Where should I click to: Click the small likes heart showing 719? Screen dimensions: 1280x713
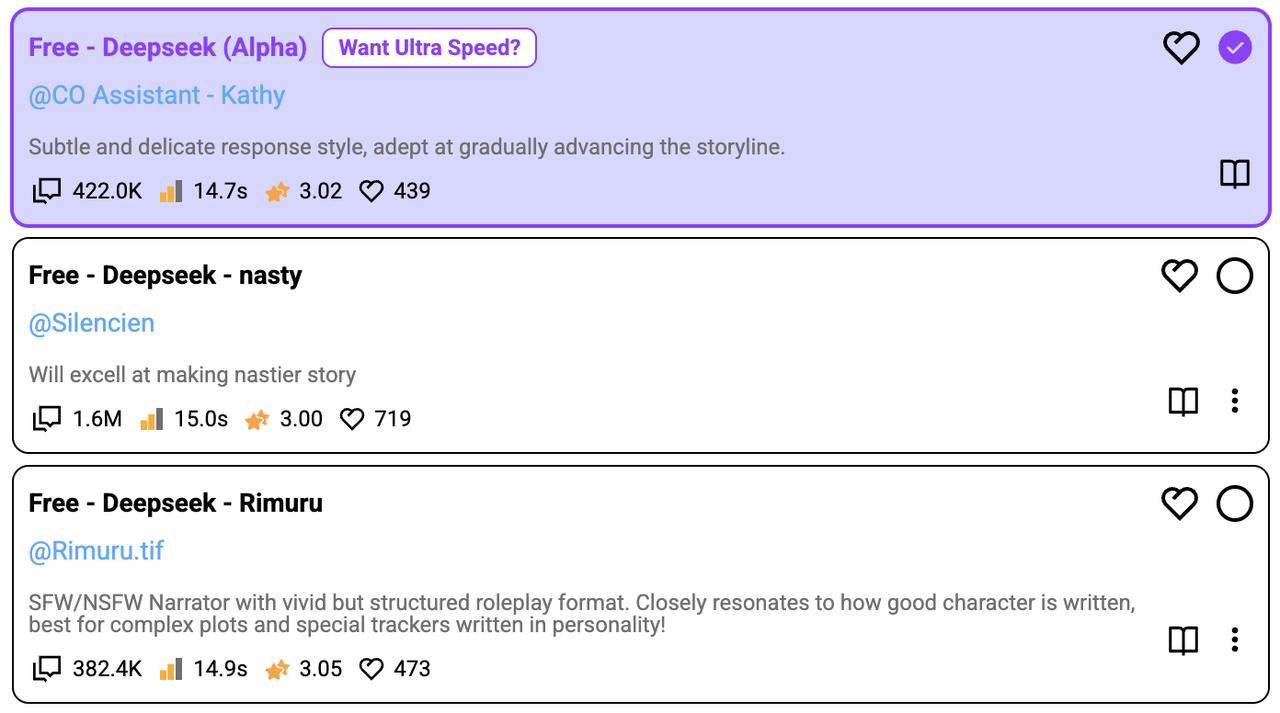352,419
